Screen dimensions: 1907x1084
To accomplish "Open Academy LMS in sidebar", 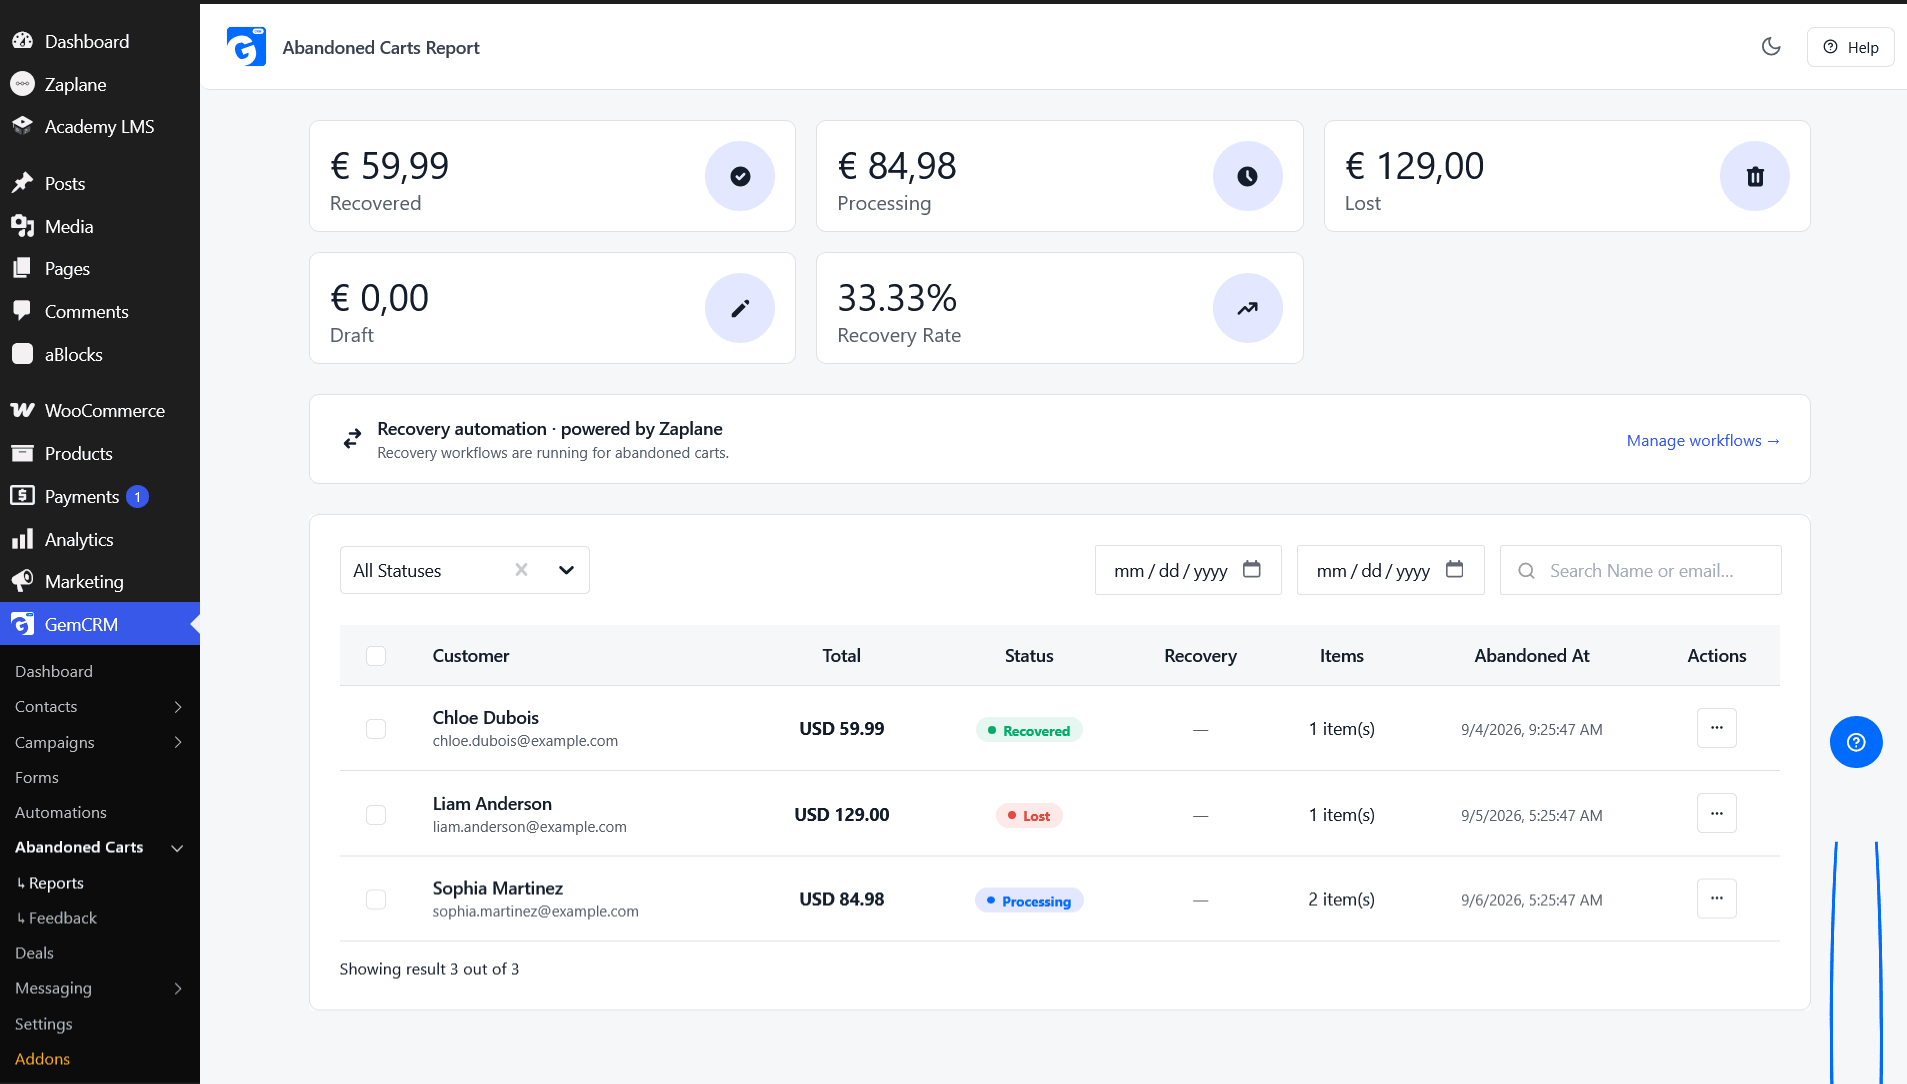I will (x=100, y=127).
